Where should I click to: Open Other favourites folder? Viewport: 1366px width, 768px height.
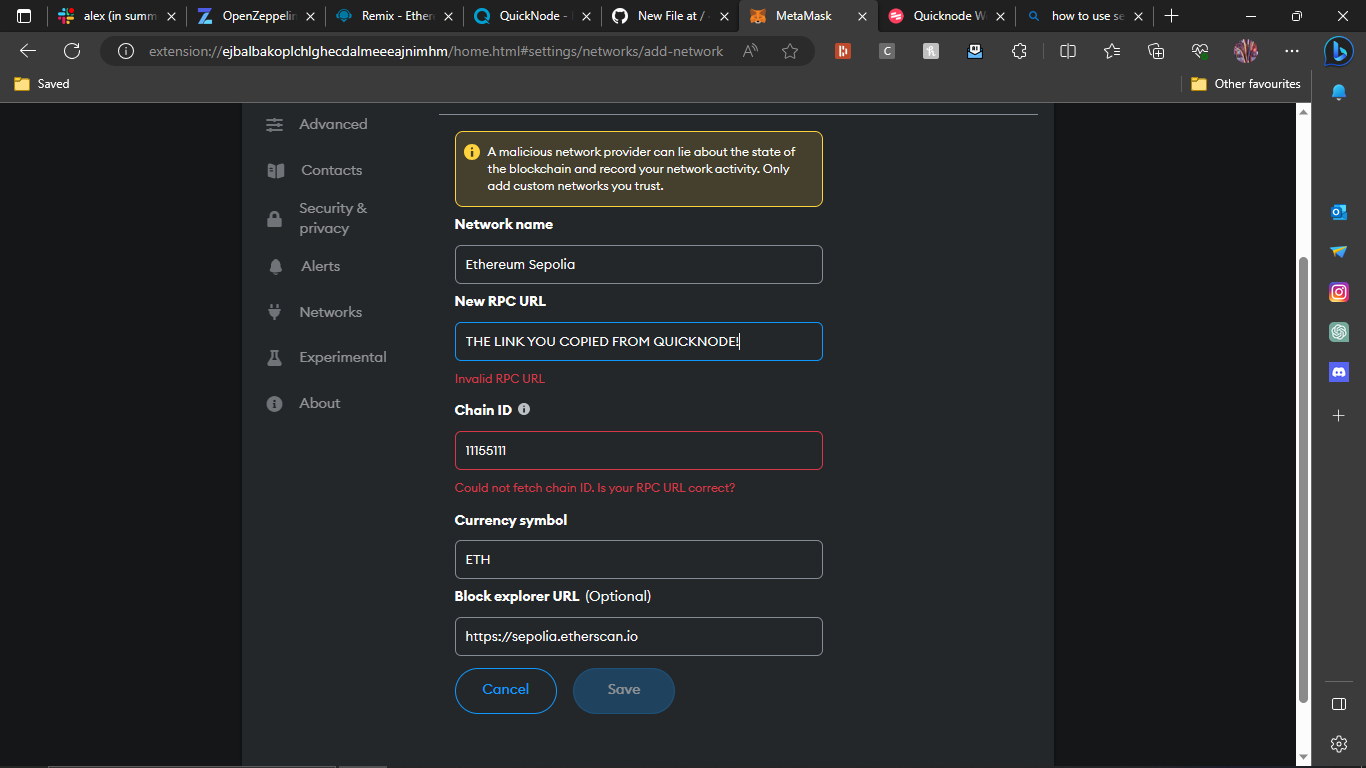(x=1246, y=84)
